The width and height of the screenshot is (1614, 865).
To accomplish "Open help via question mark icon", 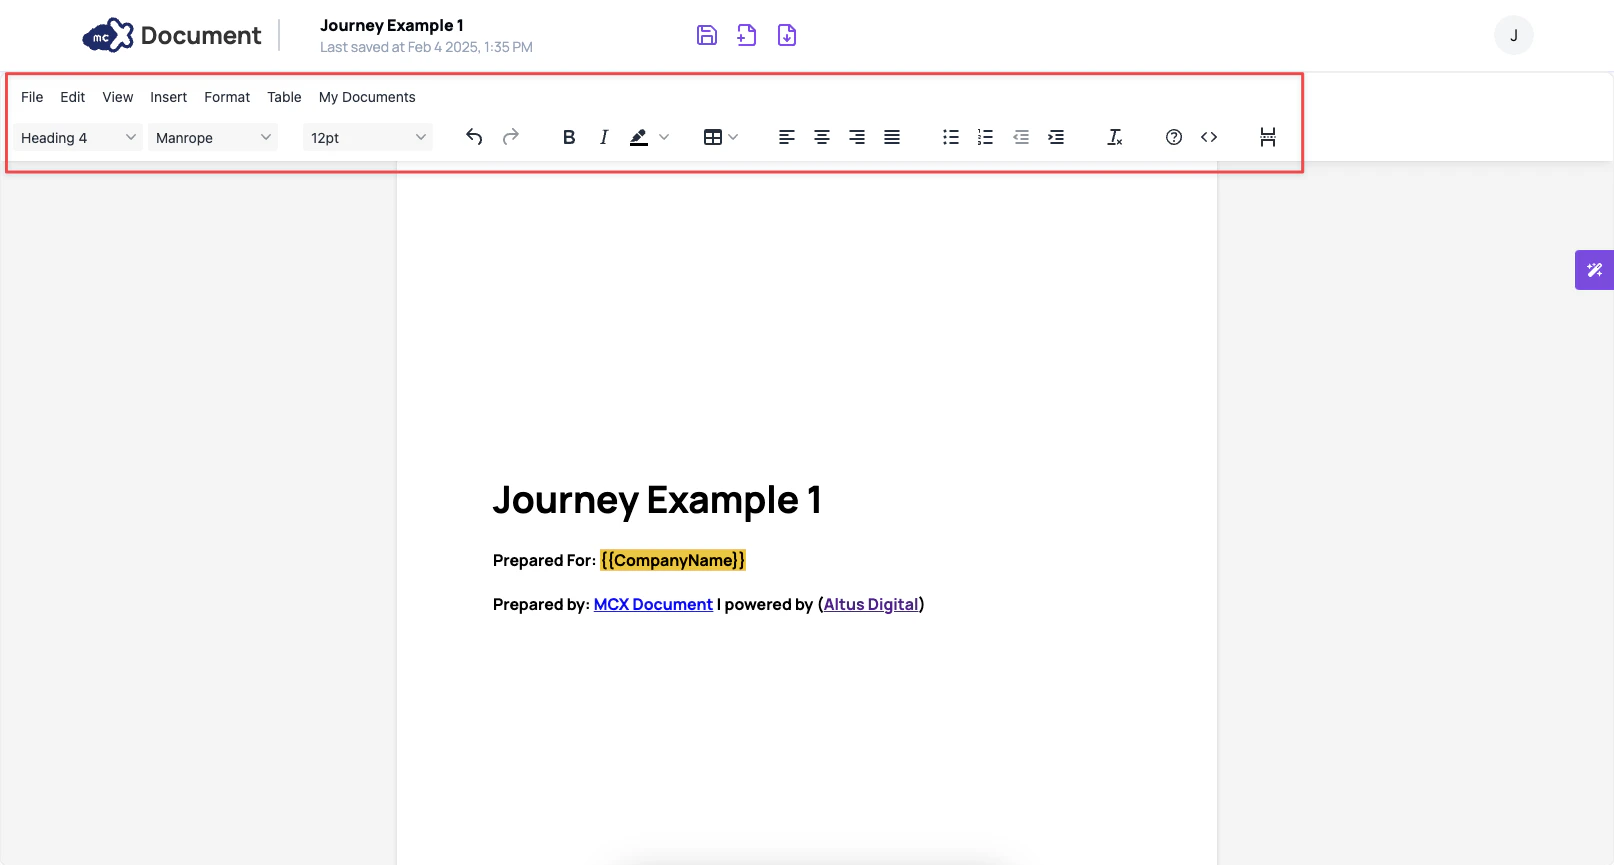I will (x=1174, y=137).
